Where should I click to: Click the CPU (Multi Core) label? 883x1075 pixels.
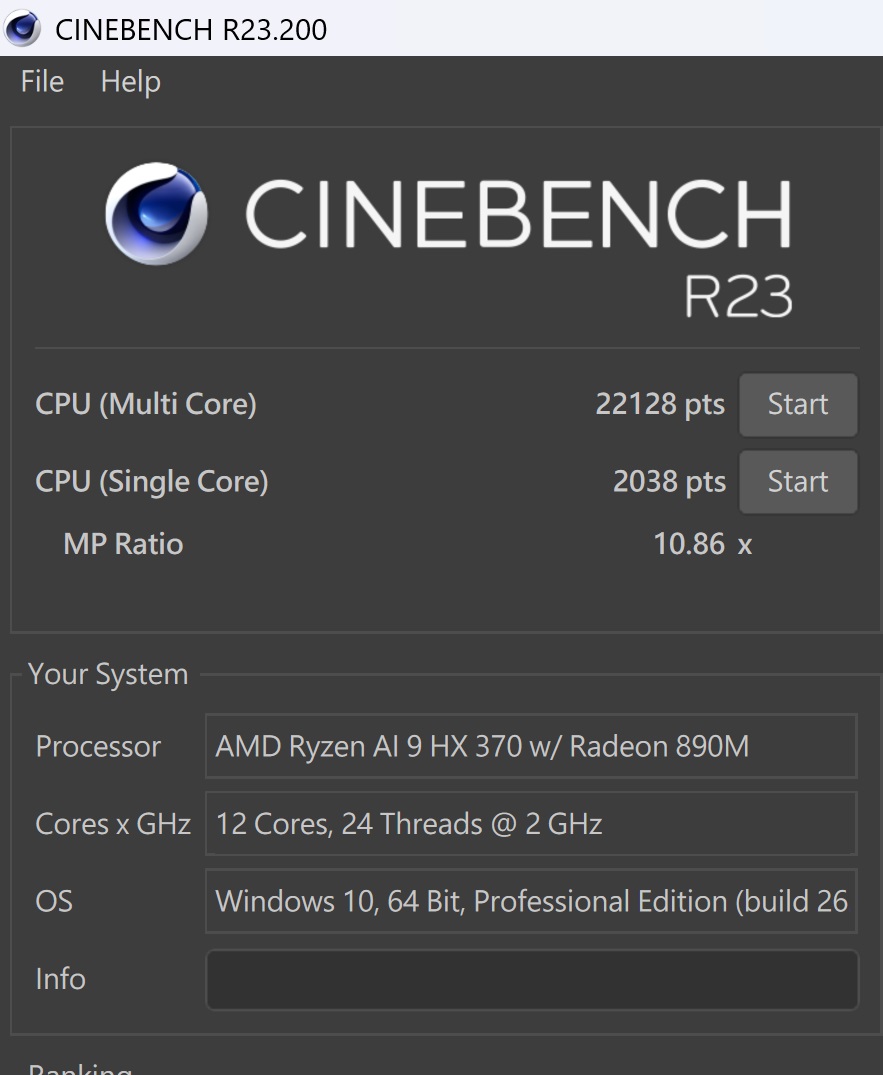click(x=146, y=404)
